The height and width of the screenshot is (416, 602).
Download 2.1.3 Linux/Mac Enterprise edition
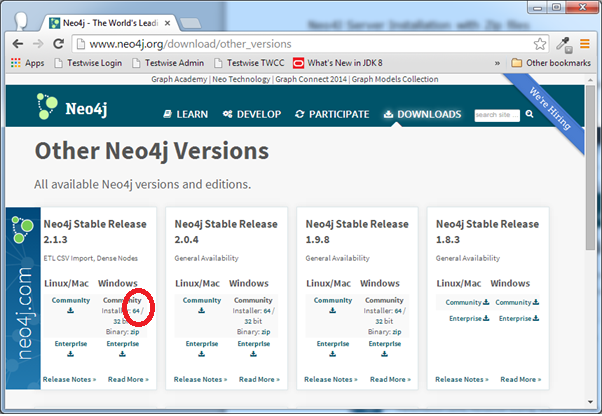pyautogui.click(x=71, y=348)
